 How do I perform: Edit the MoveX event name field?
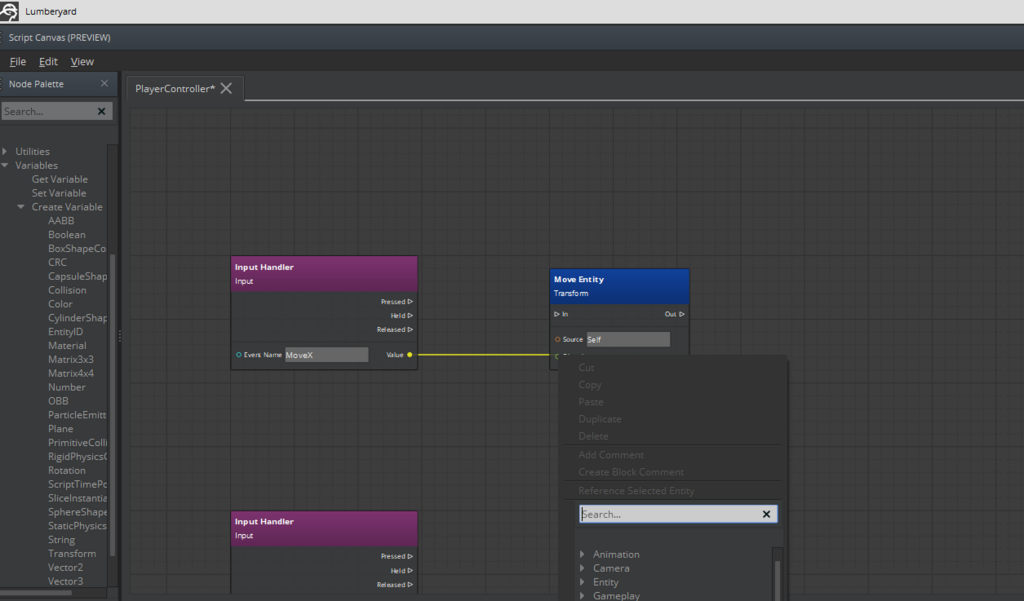pyautogui.click(x=327, y=355)
